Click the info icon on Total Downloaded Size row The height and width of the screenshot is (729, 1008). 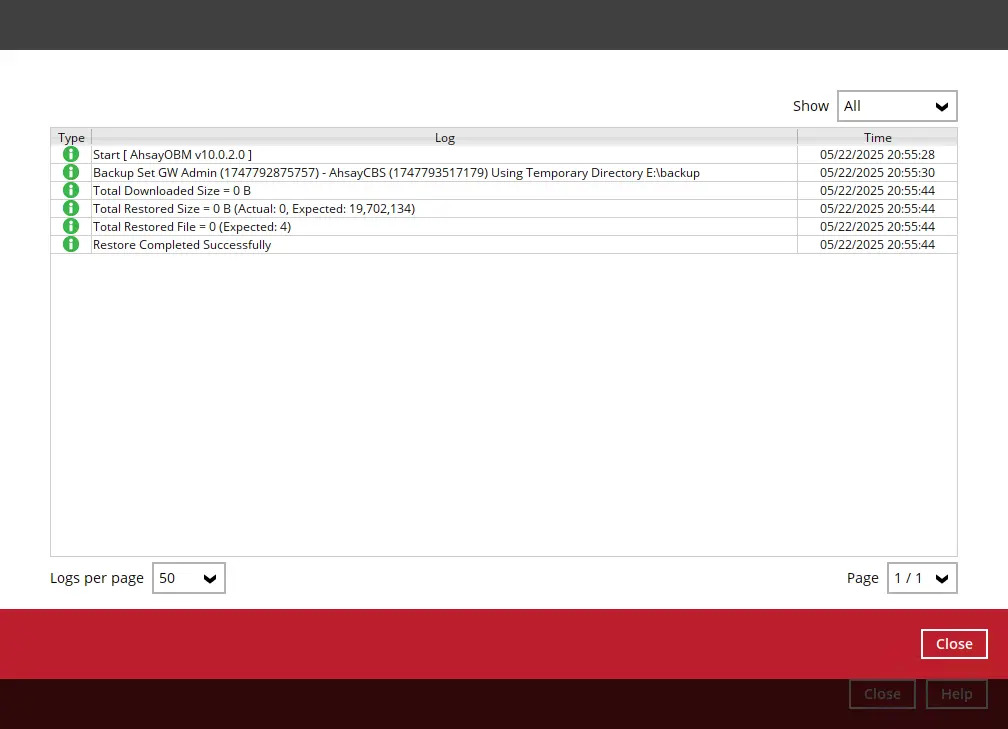pyautogui.click(x=70, y=190)
